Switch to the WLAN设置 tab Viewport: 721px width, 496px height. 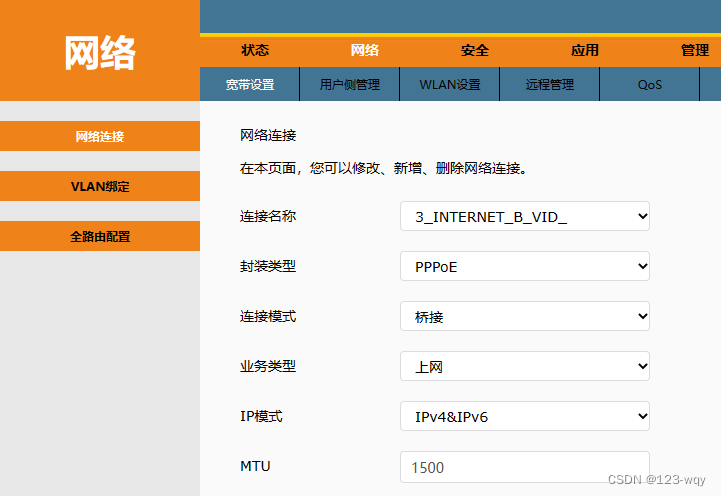tap(450, 84)
